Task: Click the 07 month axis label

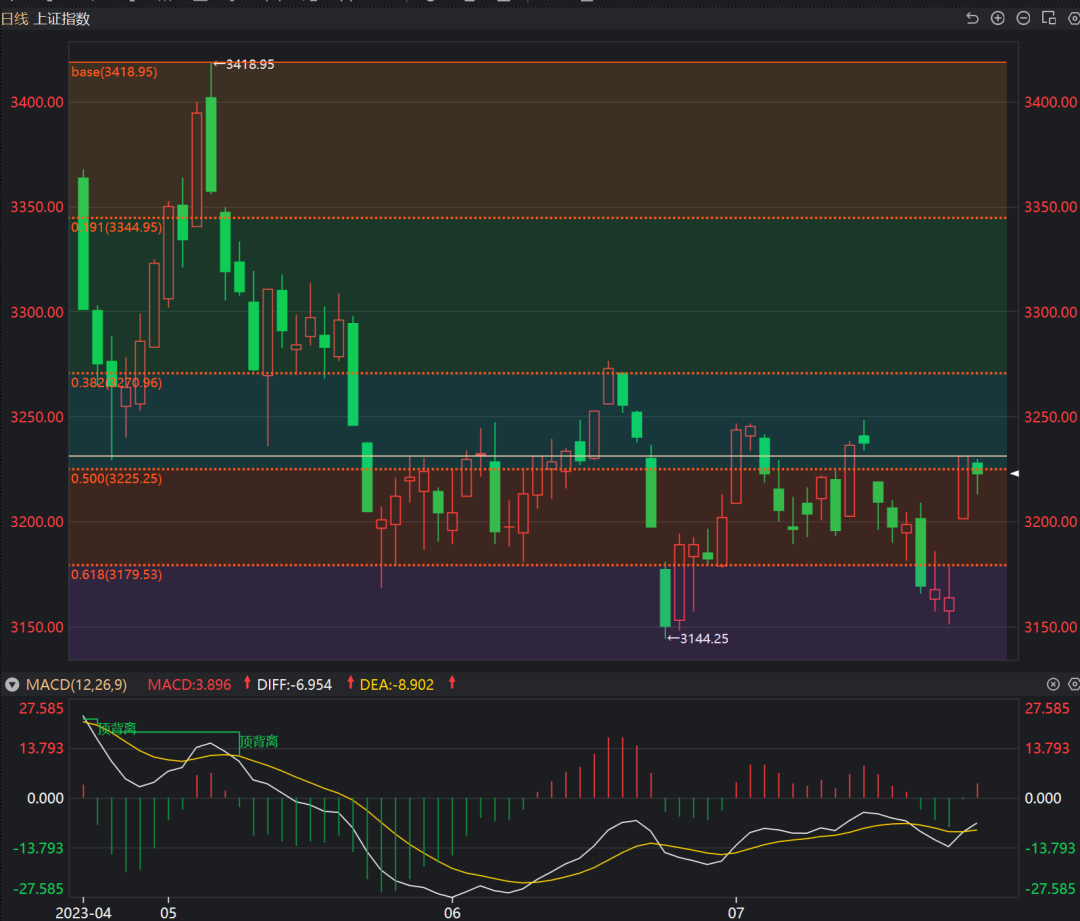Action: pyautogui.click(x=736, y=913)
